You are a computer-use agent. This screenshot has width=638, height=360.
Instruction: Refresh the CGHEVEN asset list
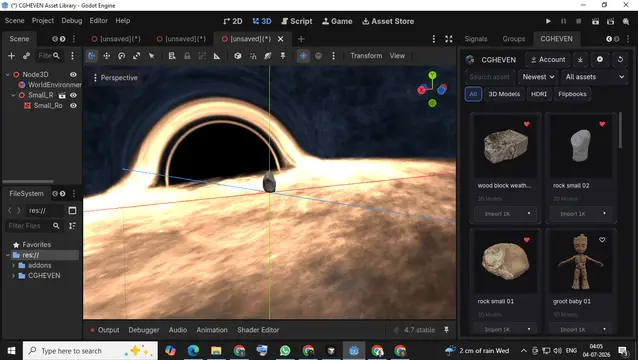(x=620, y=59)
